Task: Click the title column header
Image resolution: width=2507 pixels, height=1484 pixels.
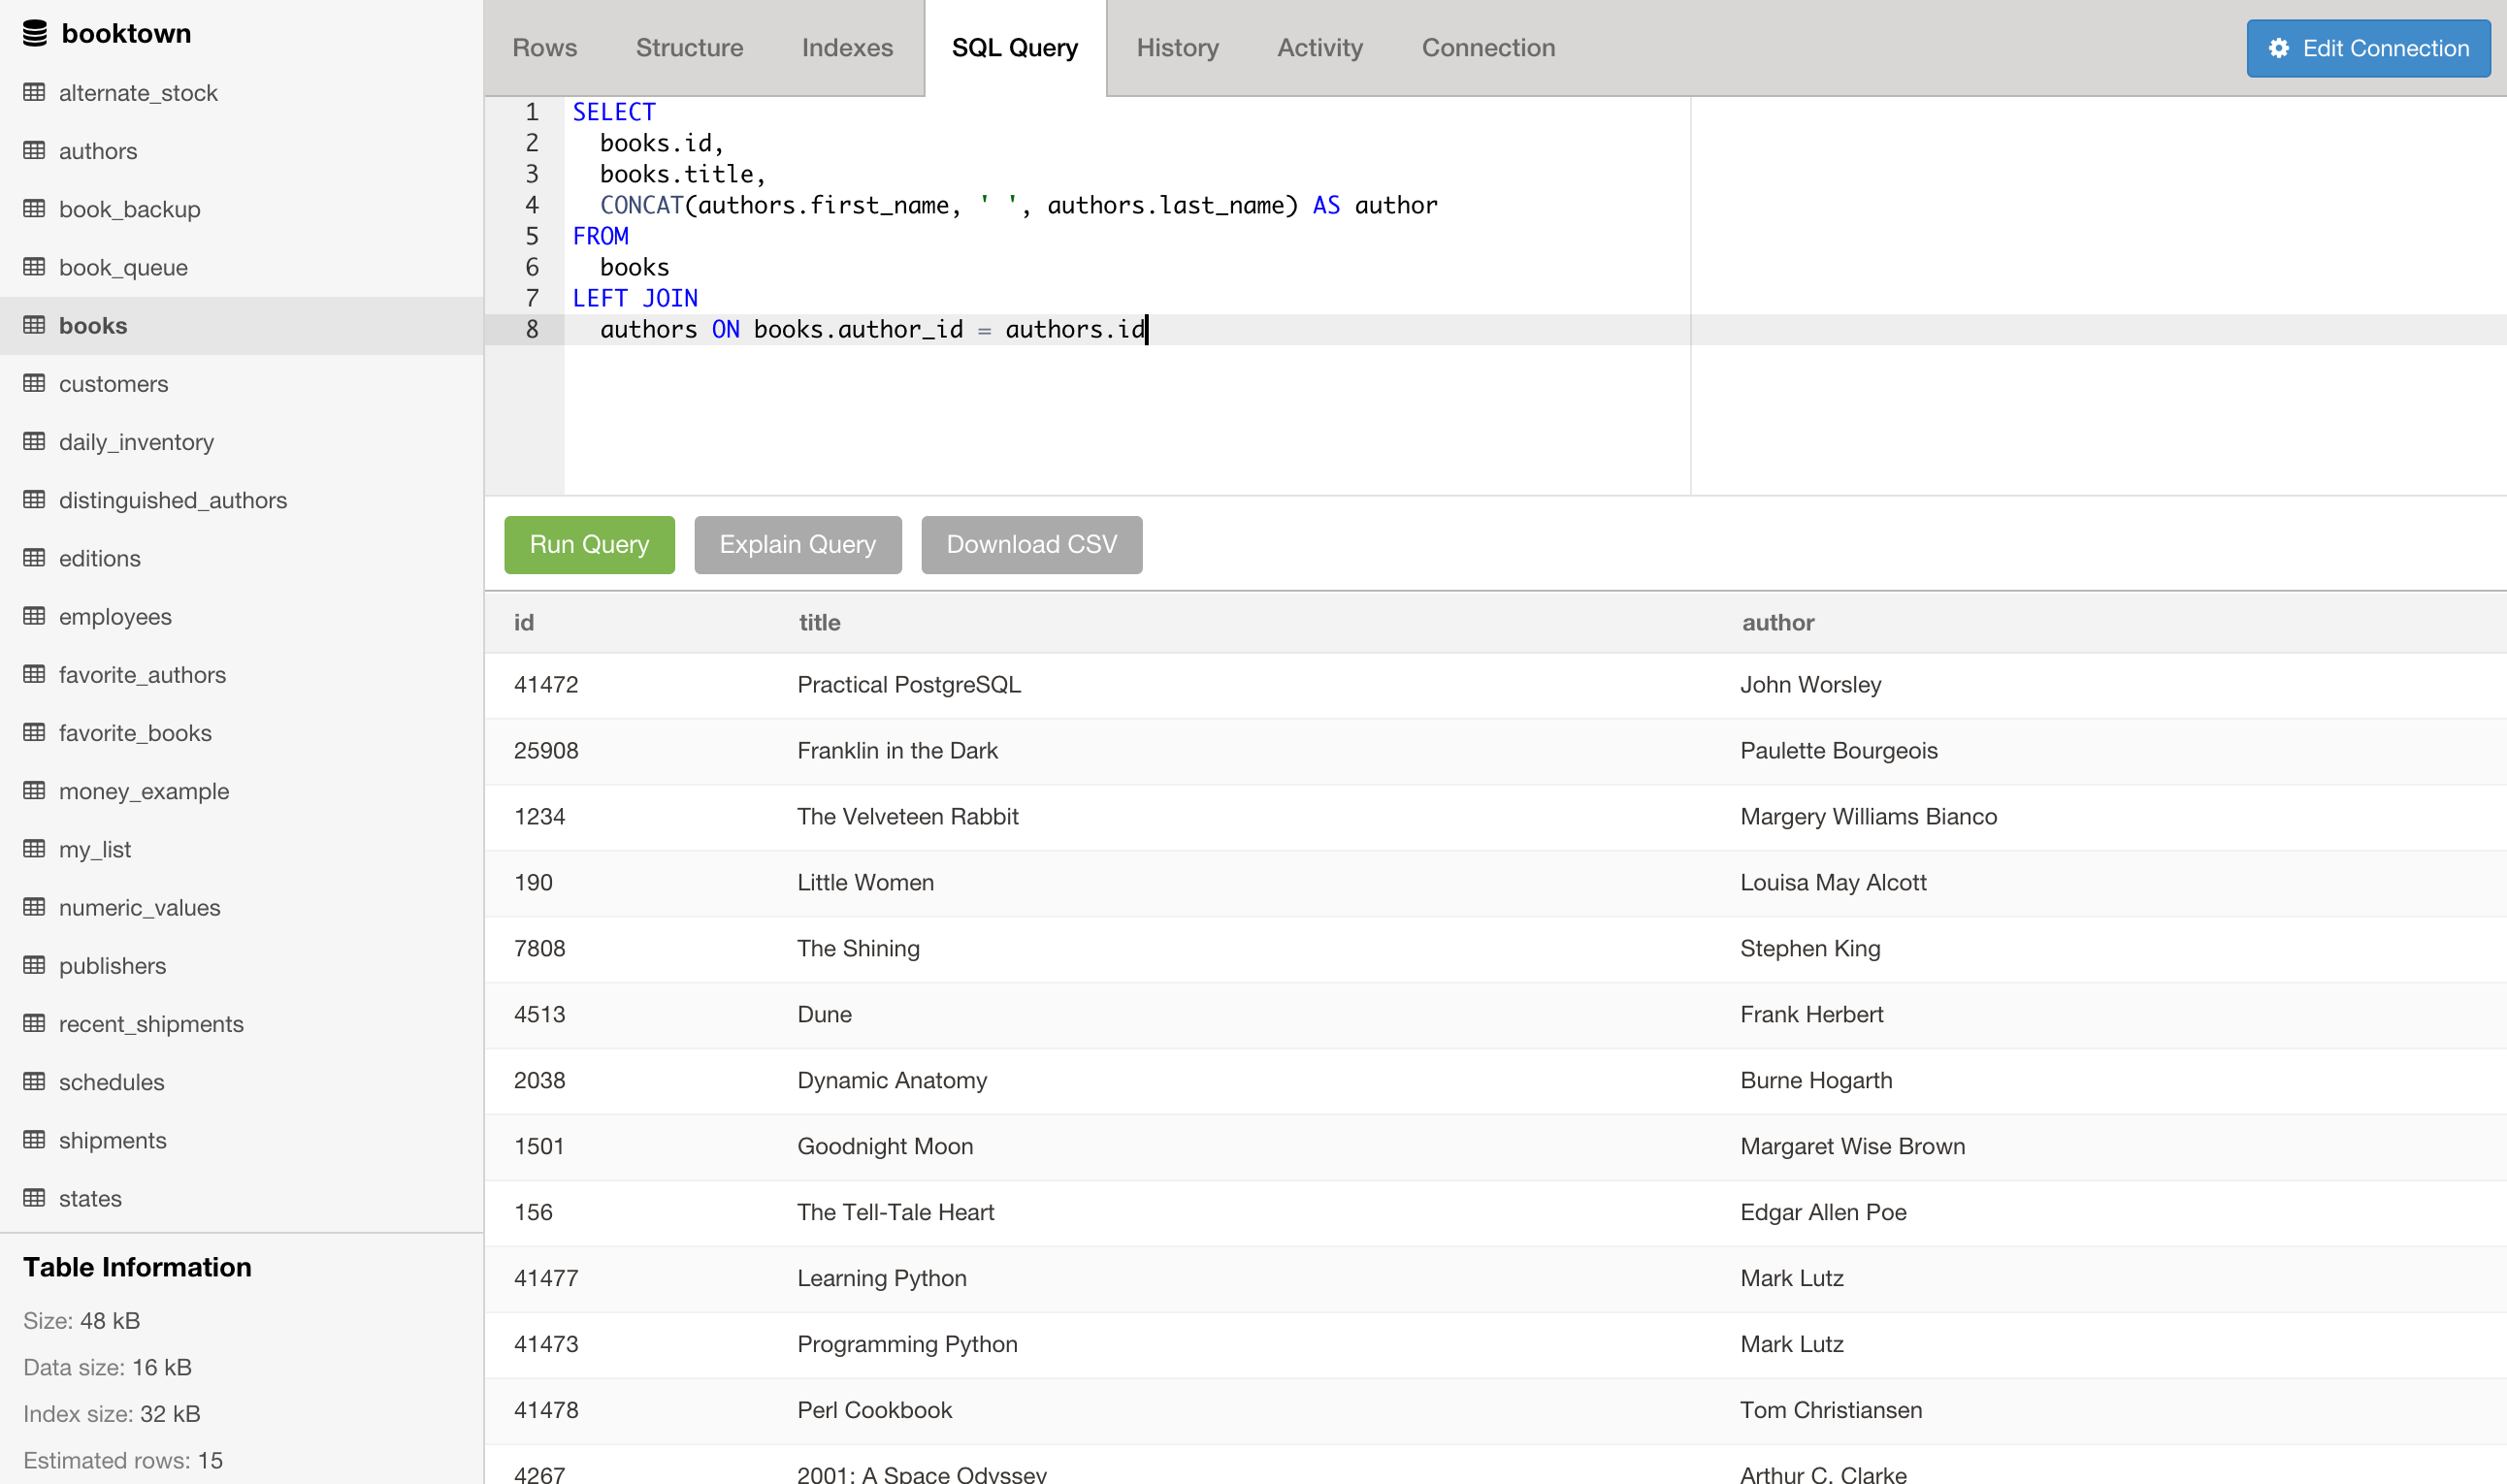Action: point(819,623)
